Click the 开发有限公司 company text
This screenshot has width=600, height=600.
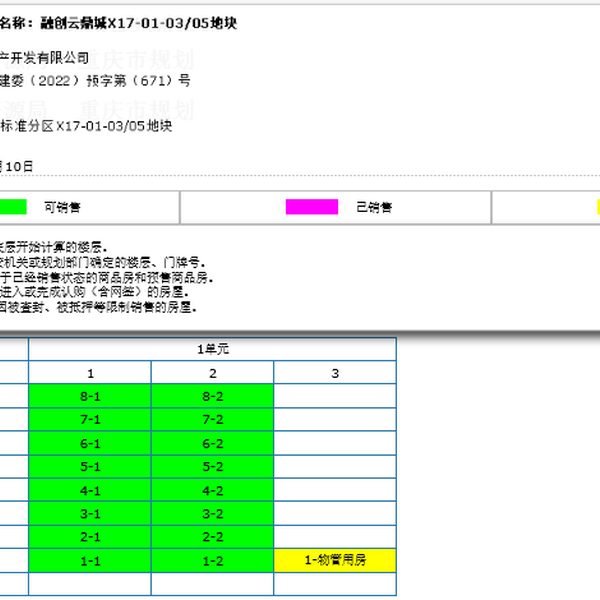pos(50,58)
